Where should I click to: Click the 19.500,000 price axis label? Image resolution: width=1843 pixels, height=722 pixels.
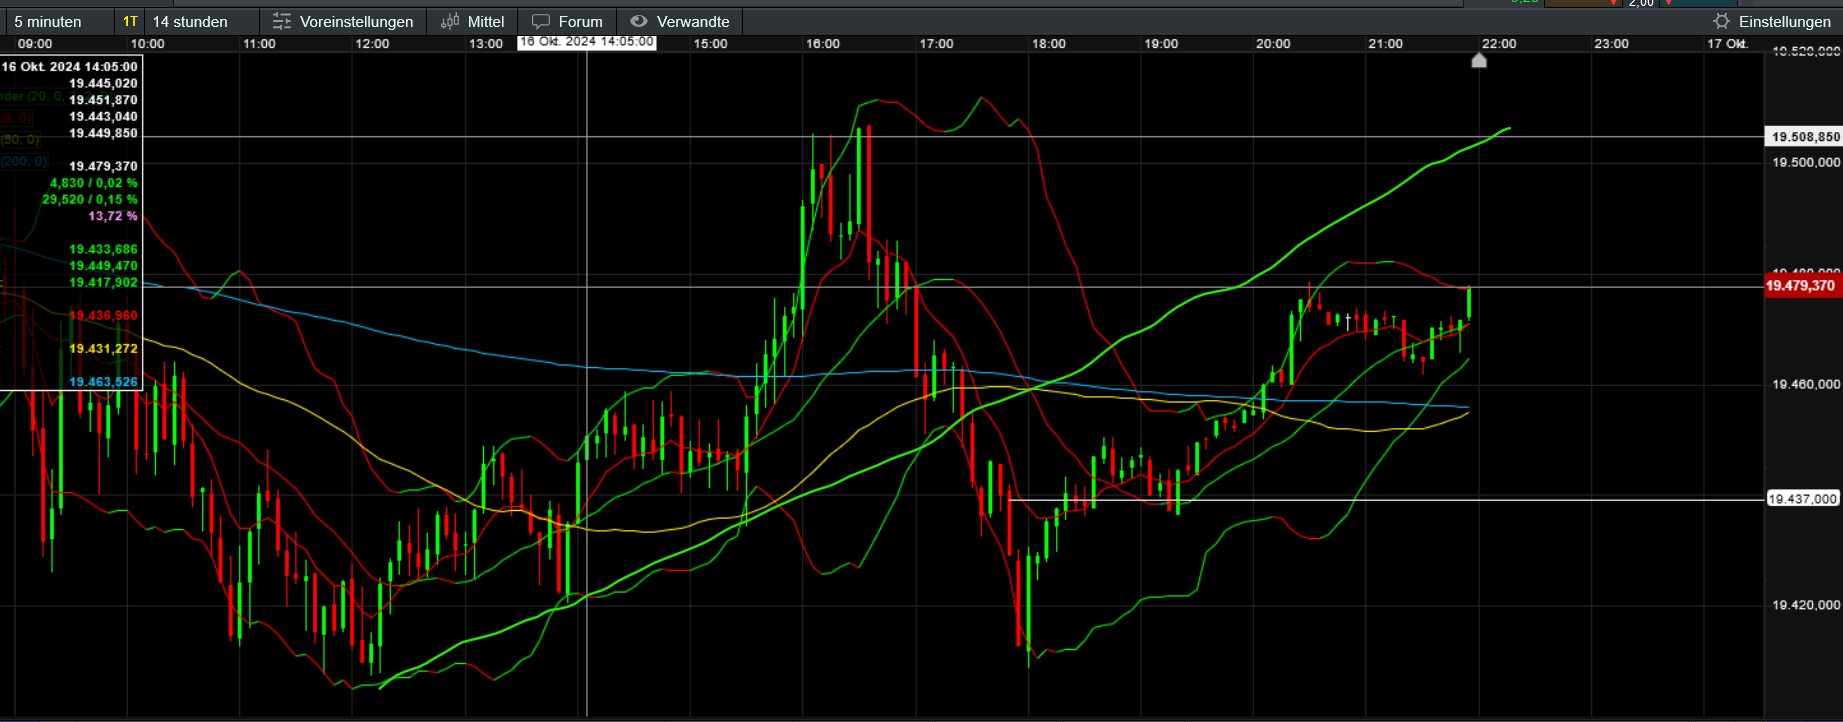click(1806, 162)
